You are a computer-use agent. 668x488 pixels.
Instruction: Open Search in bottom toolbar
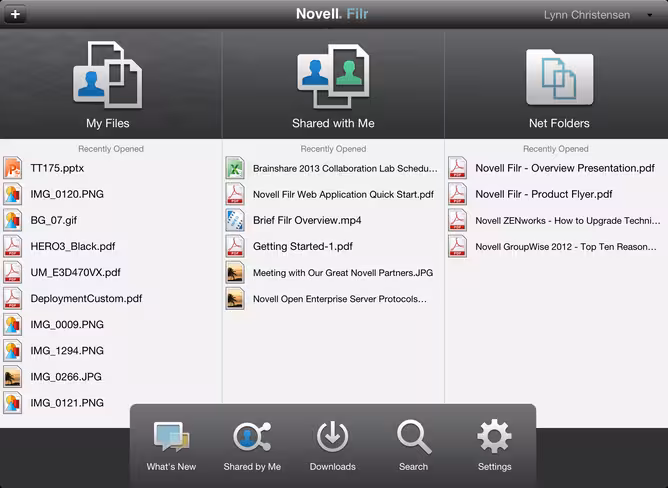coord(414,446)
